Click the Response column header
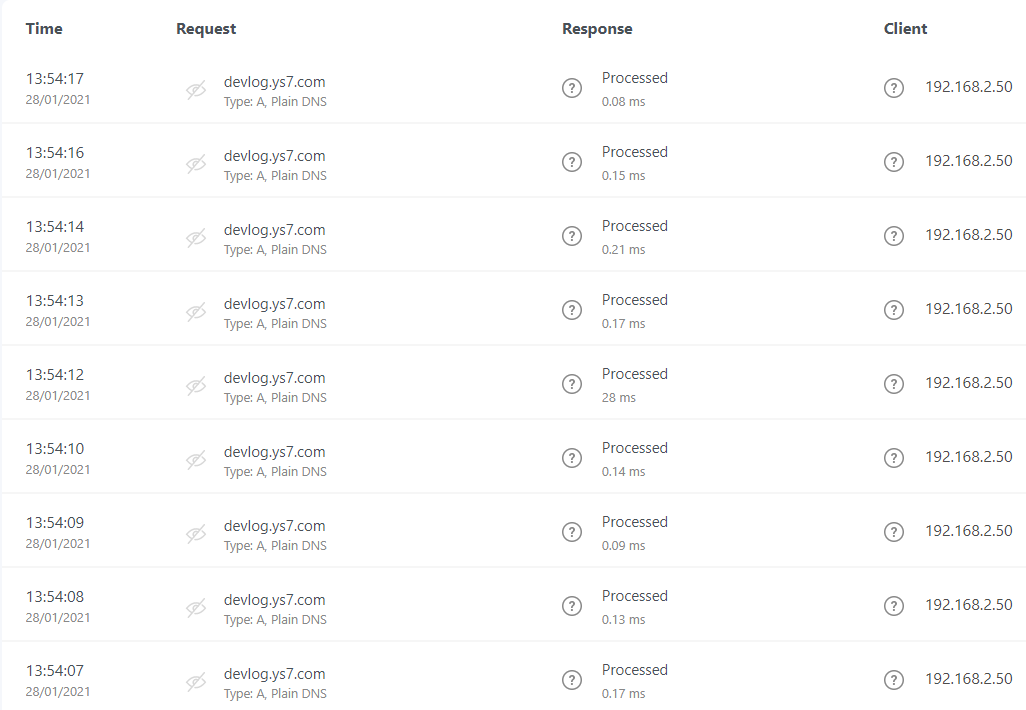Screen dimensions: 1026x710 point(597,29)
